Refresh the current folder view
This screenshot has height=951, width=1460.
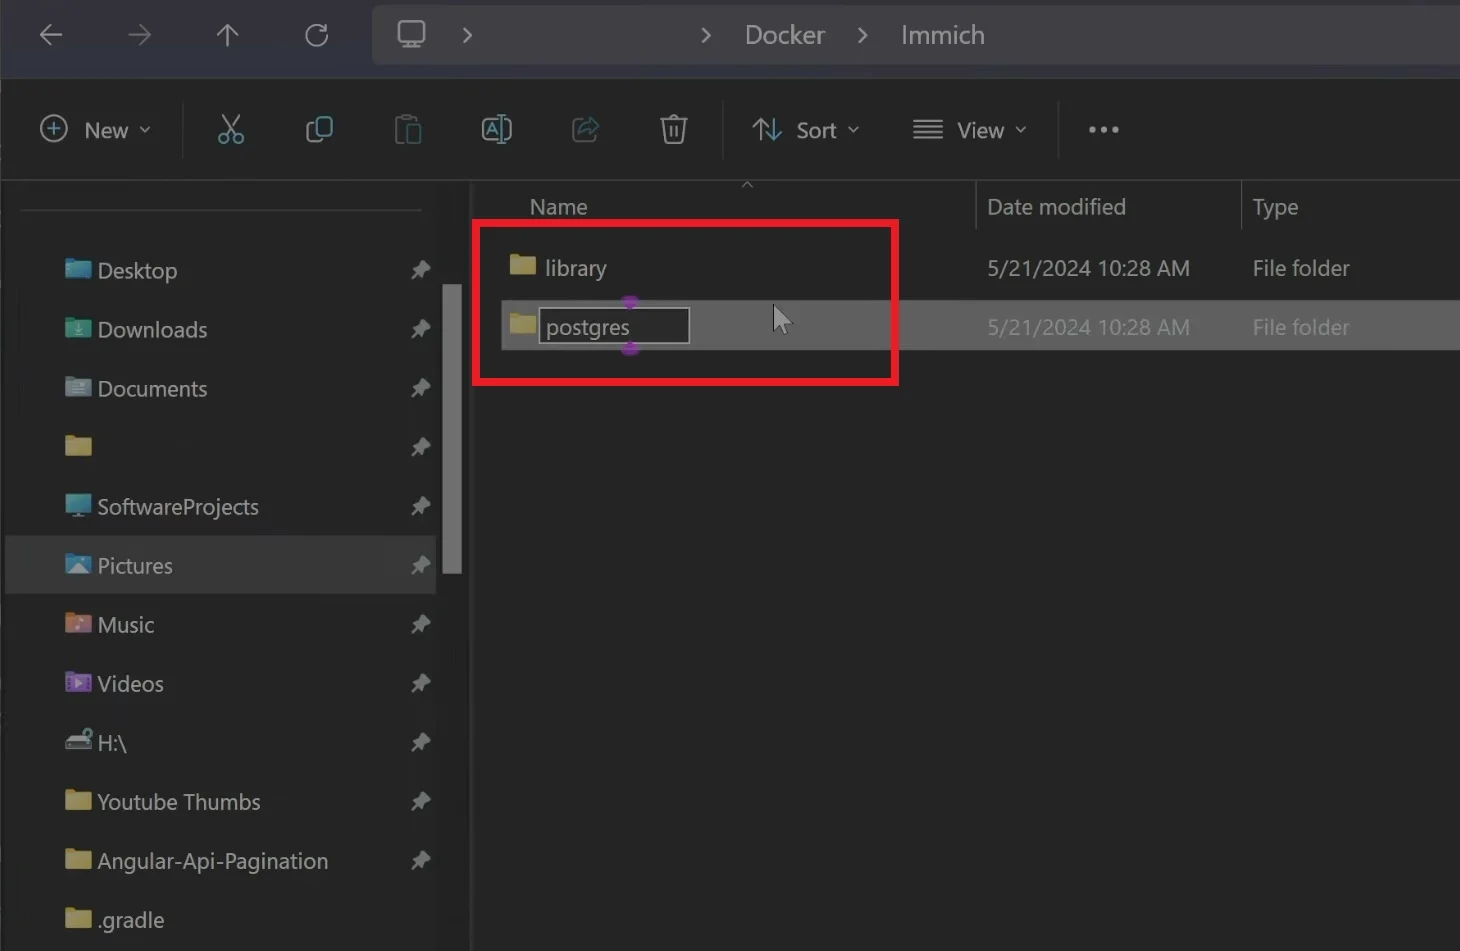coord(316,35)
